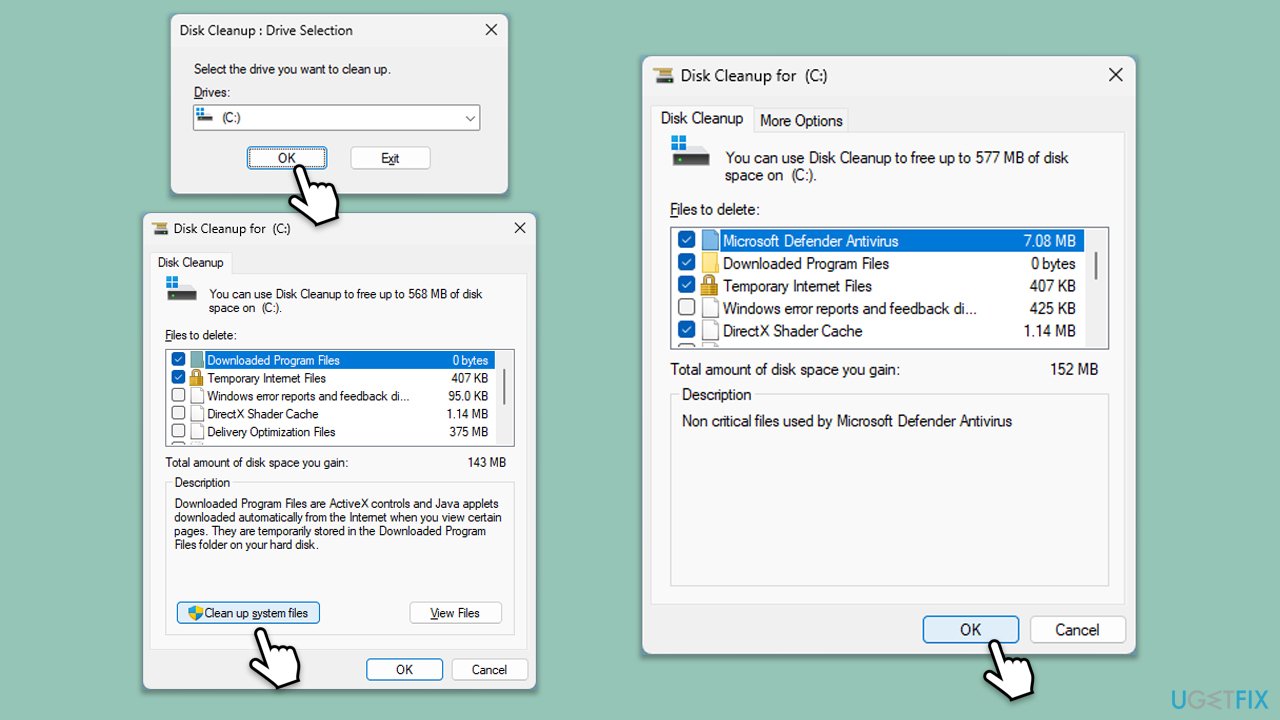Open the Drives dropdown in Drive Selection
The image size is (1280, 720).
click(470, 117)
